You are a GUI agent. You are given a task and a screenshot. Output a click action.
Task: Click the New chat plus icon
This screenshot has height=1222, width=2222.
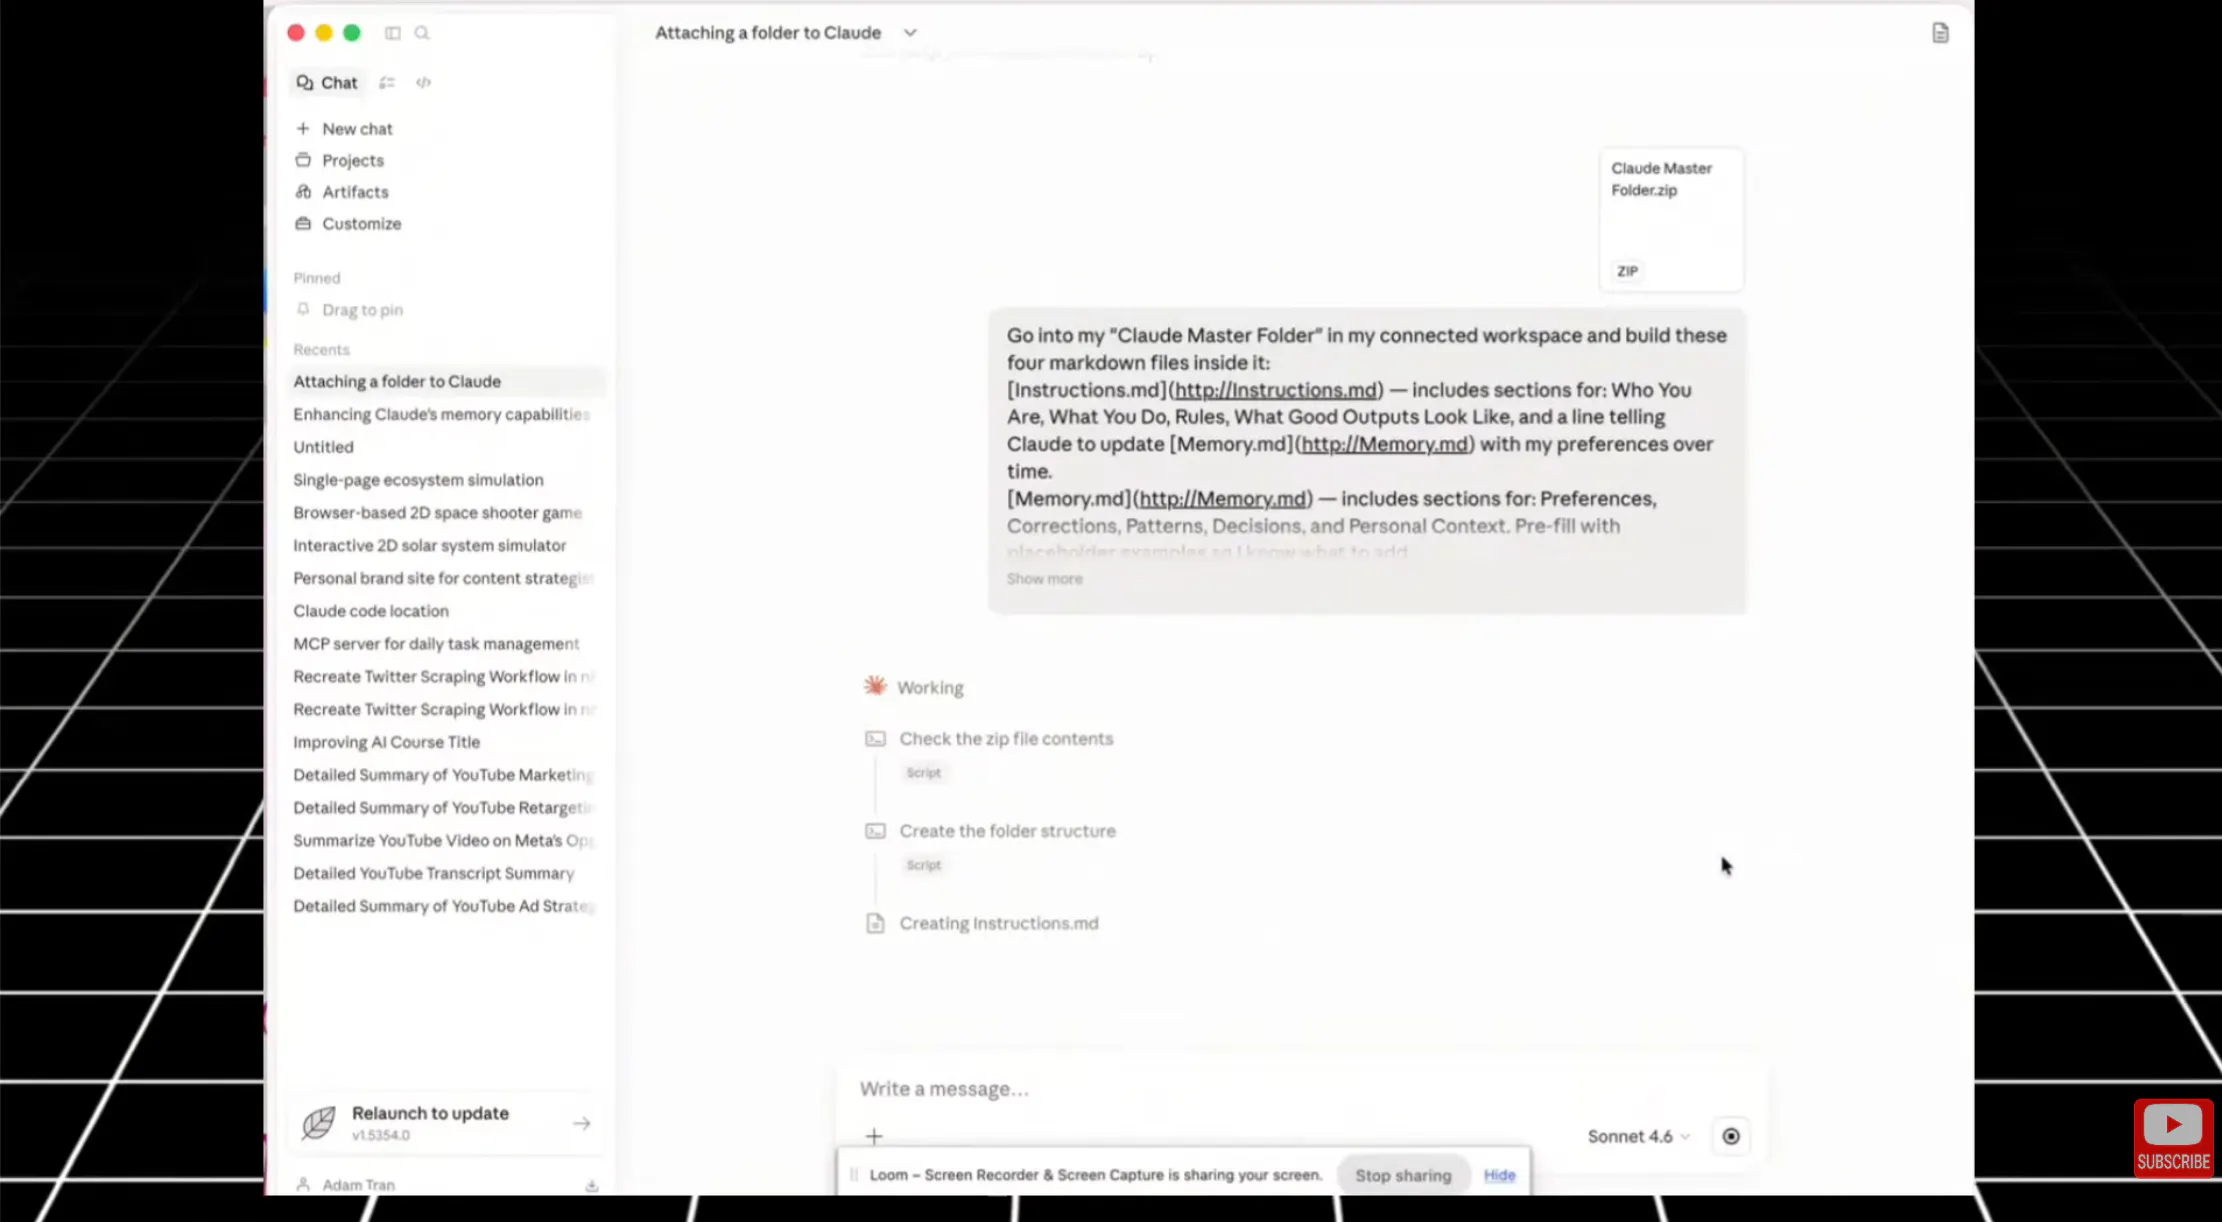click(303, 128)
